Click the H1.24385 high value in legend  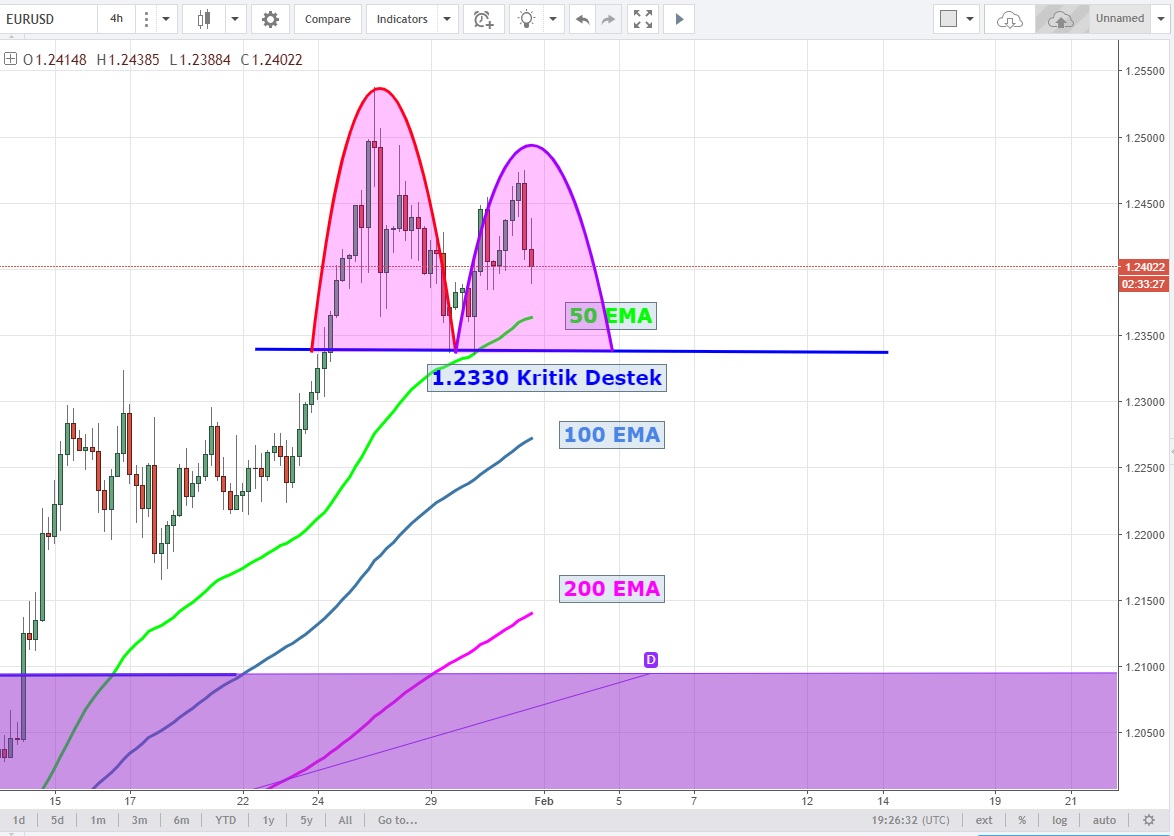(128, 60)
